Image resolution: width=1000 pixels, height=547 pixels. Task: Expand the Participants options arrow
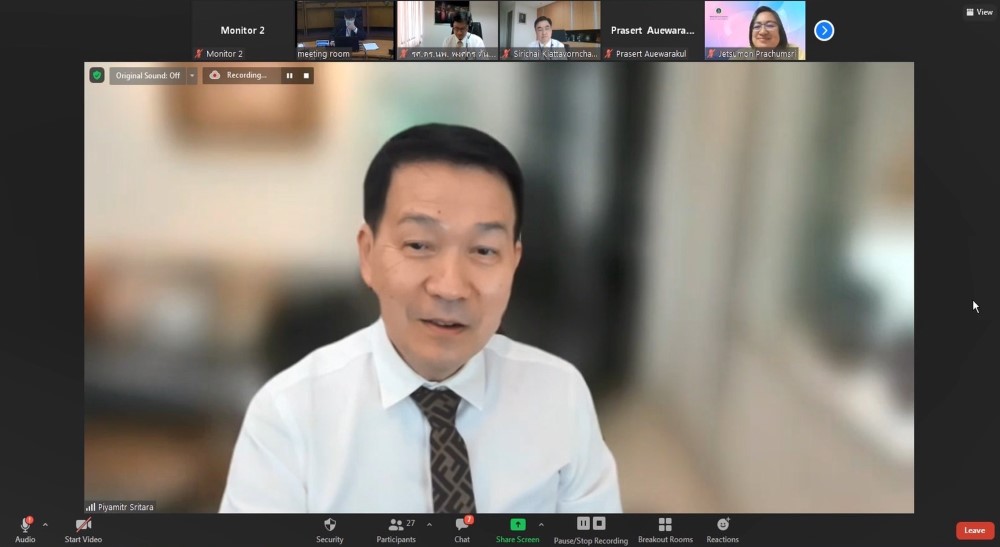point(429,524)
